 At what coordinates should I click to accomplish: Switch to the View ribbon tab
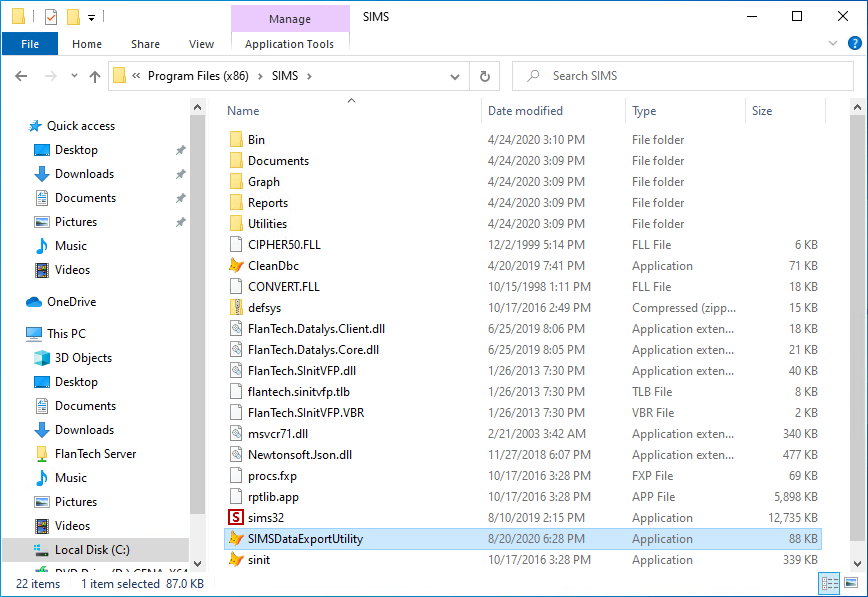(x=201, y=44)
